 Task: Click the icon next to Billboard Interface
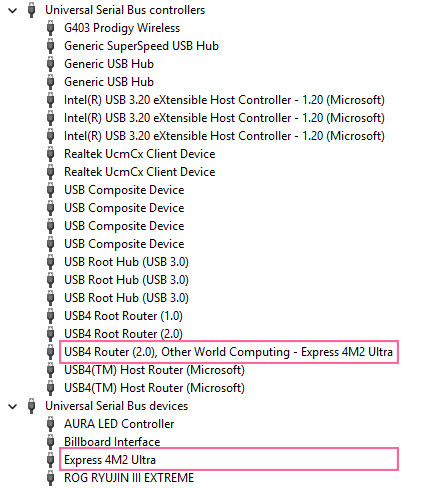pos(50,442)
